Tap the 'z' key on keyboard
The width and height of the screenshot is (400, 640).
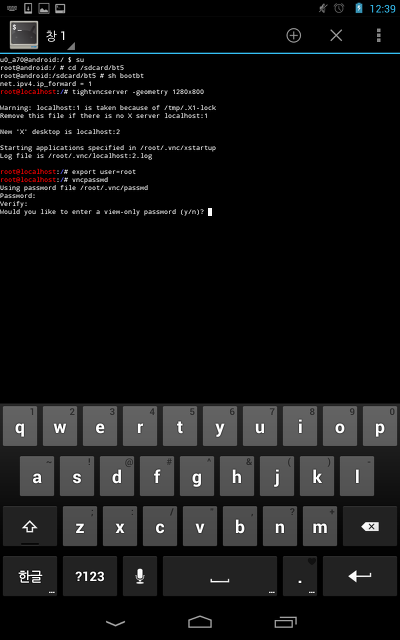click(80, 526)
